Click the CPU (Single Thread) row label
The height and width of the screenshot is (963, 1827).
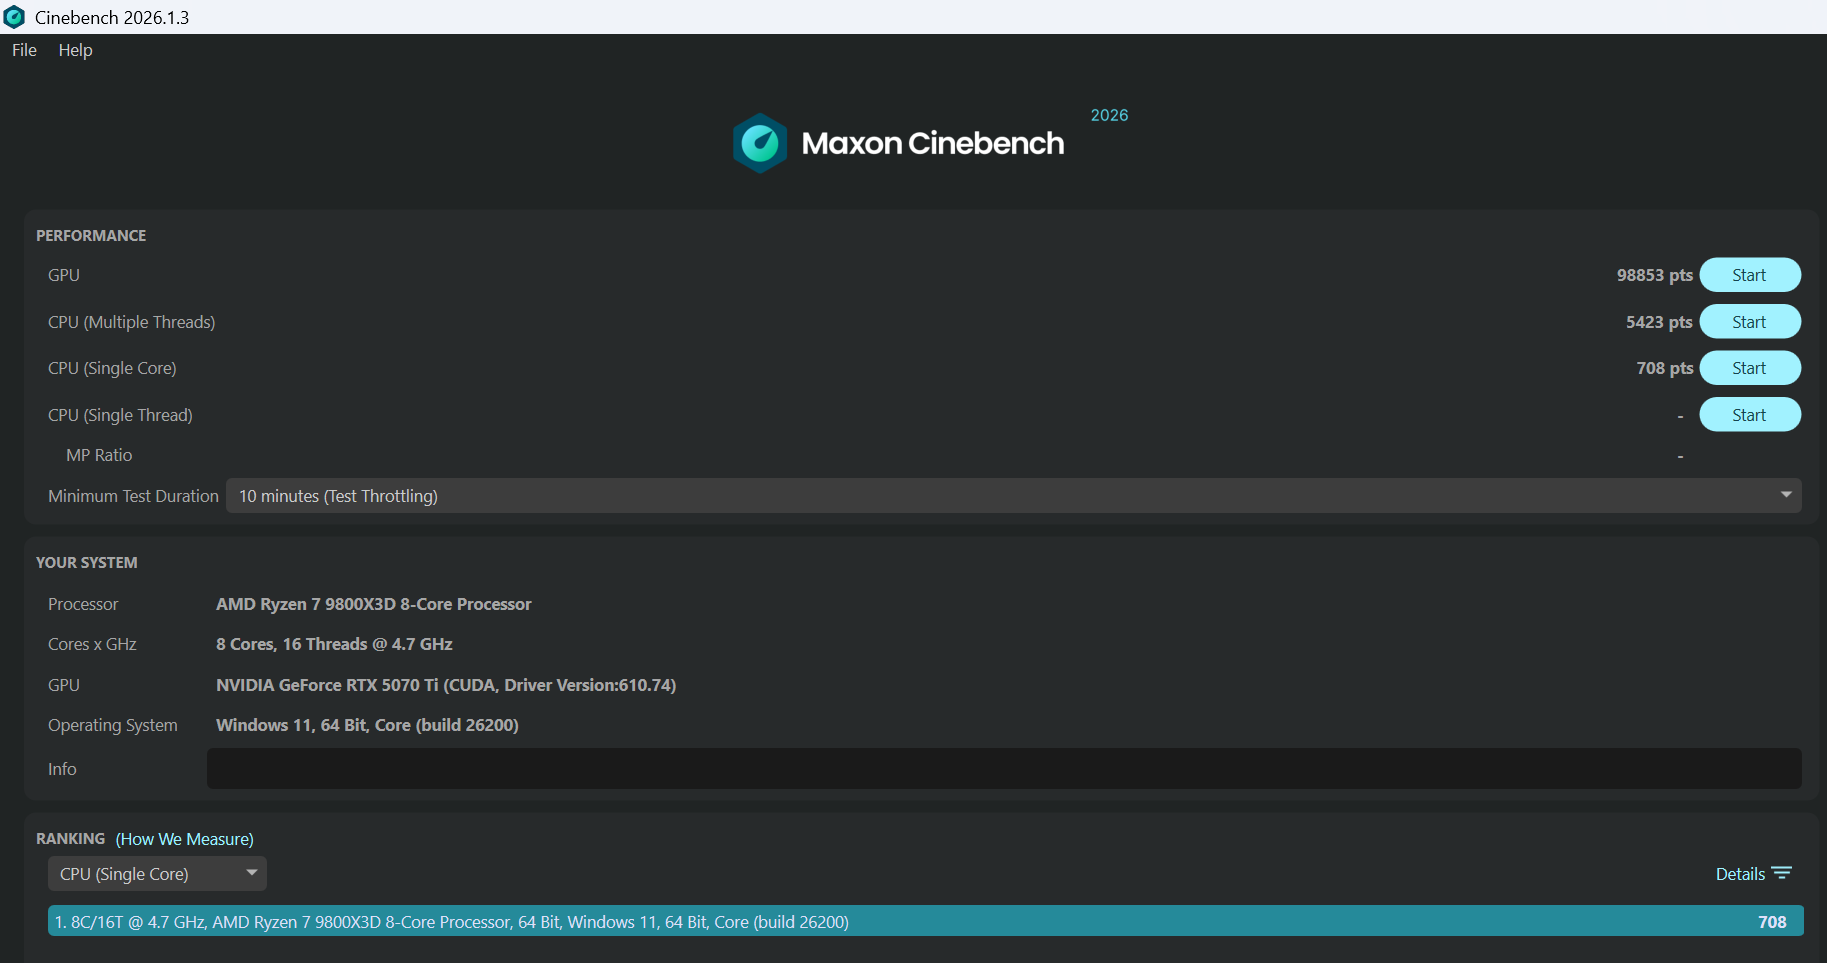[x=120, y=415]
